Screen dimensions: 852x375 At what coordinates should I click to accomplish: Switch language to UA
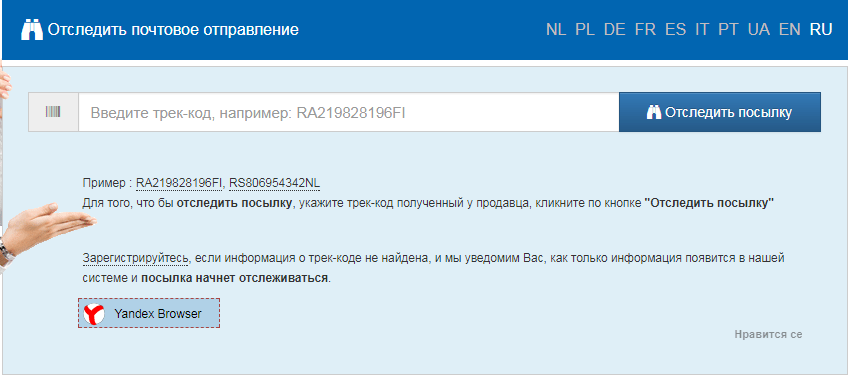[x=759, y=29]
